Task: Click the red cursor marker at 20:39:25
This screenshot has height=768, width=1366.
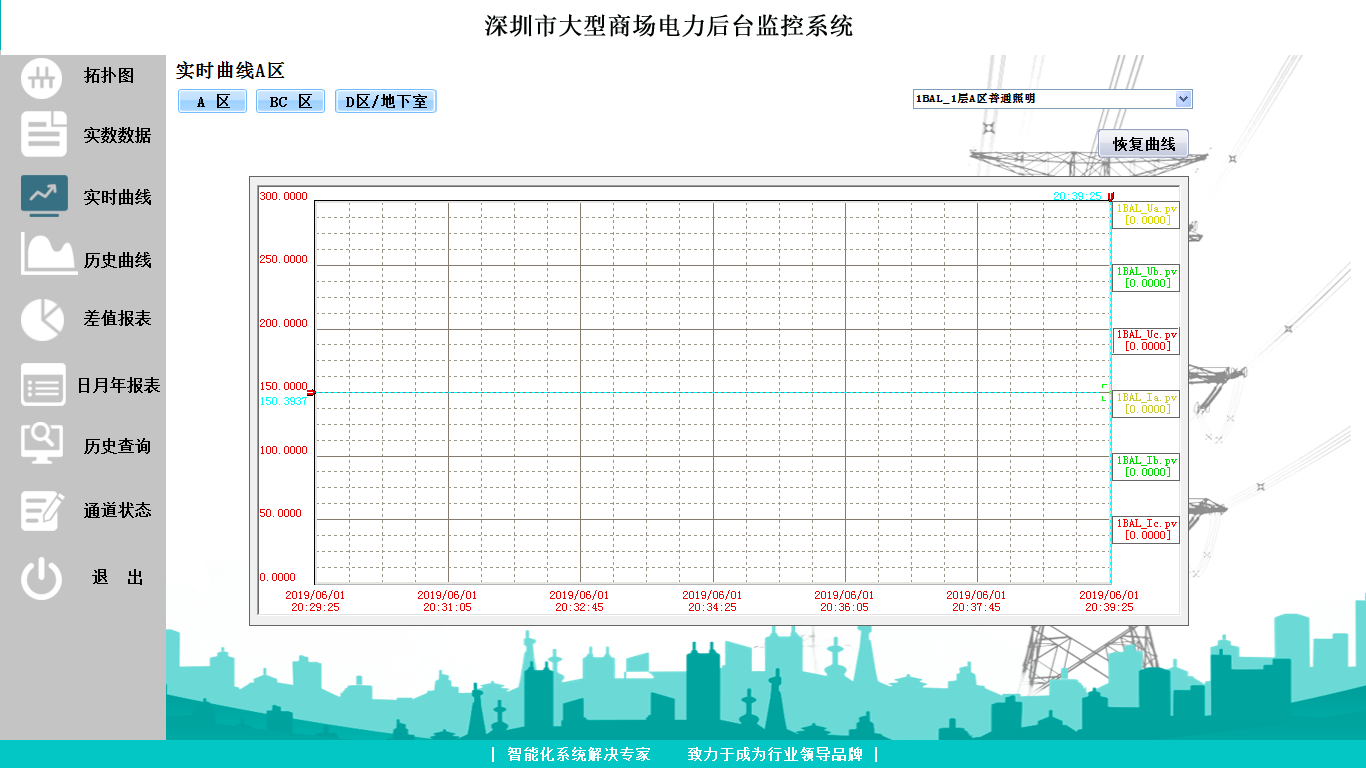Action: 1110,197
